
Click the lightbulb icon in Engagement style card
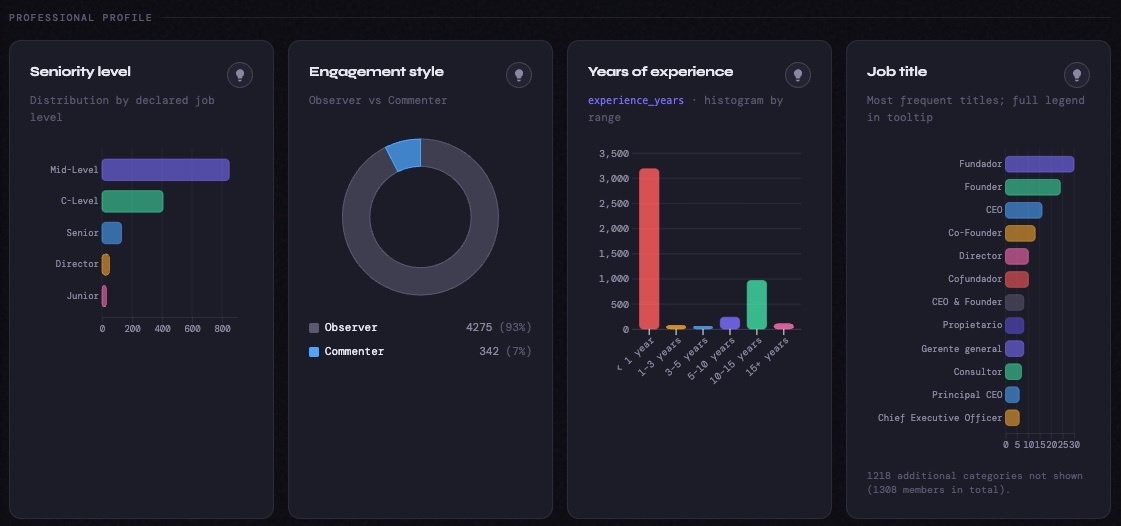pyautogui.click(x=518, y=75)
